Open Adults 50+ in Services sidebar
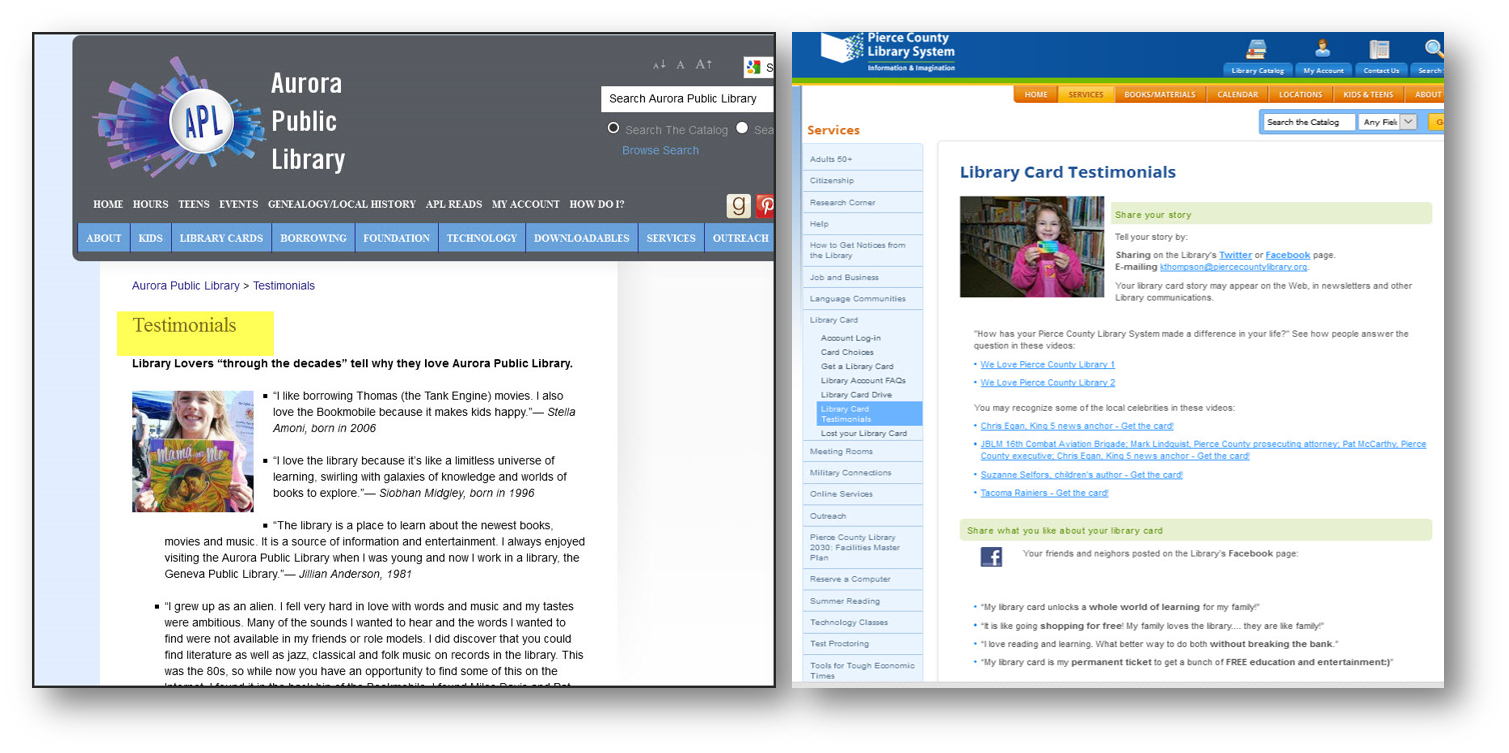The width and height of the screenshot is (1509, 753). (863, 159)
